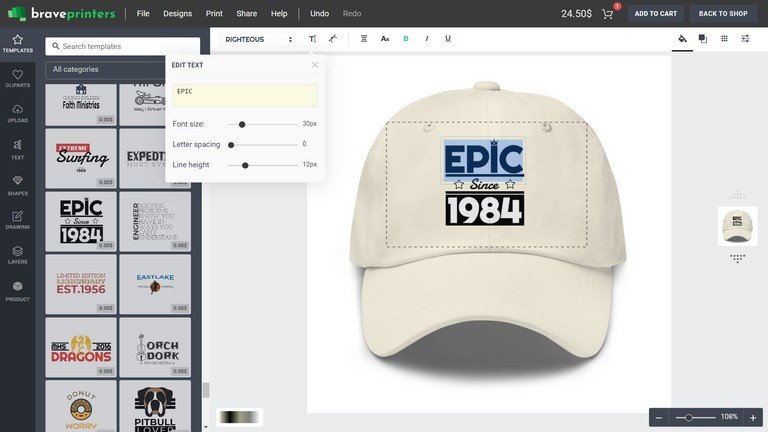
Task: Click the Add to Cart button
Action: pyautogui.click(x=655, y=14)
